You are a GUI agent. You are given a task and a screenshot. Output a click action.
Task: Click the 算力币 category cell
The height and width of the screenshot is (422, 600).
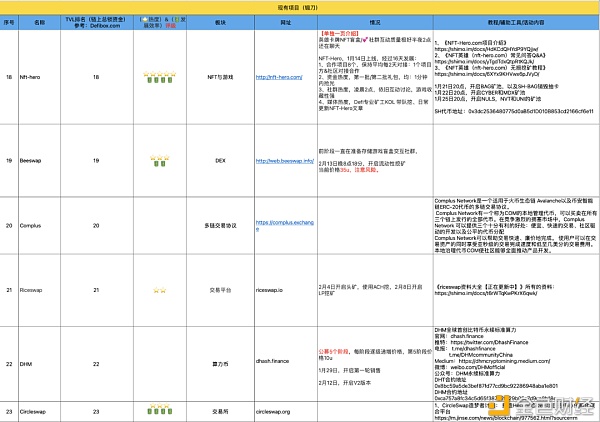[x=220, y=364]
